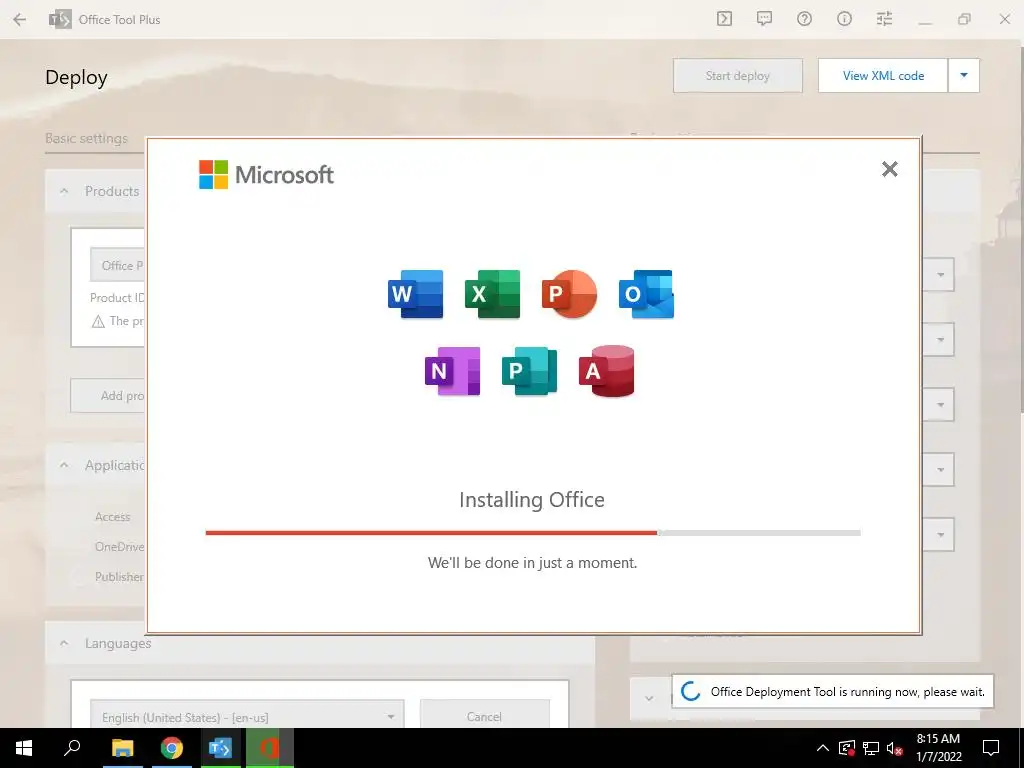Close the Installing Office dialog

[x=889, y=169]
